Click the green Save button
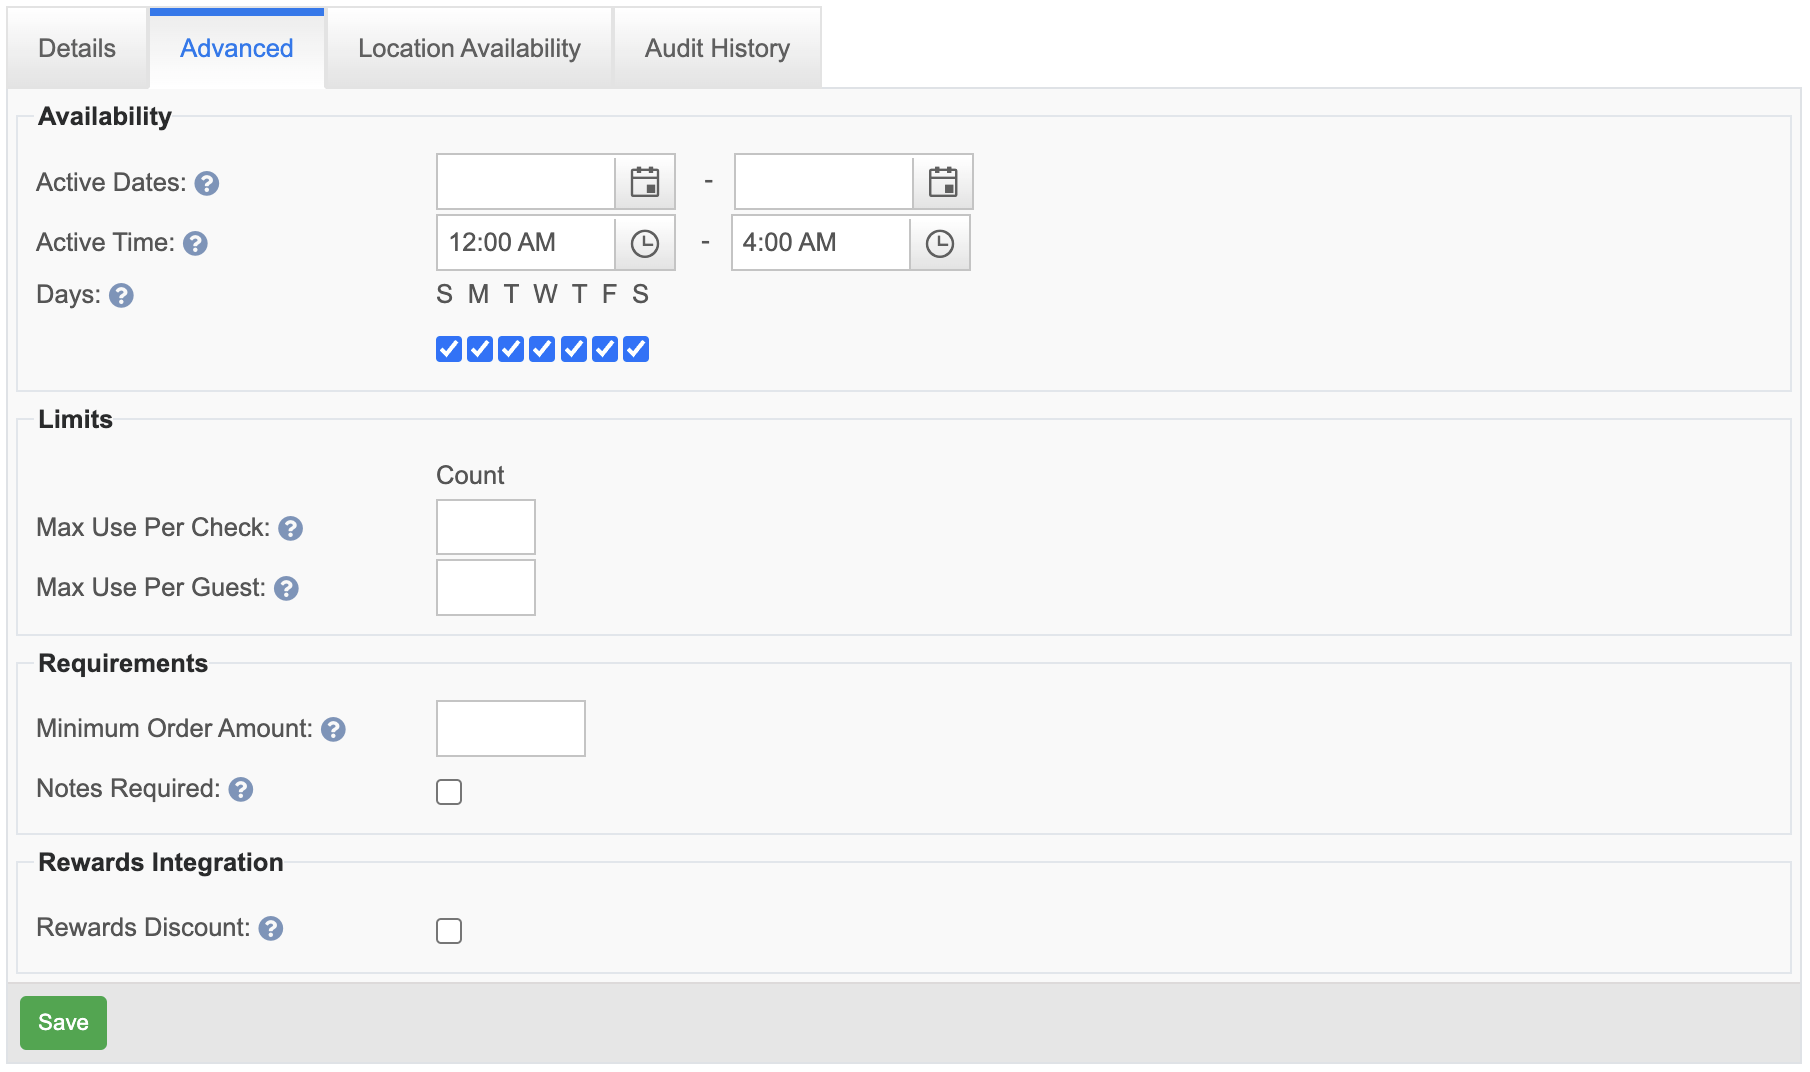The image size is (1810, 1072). pyautogui.click(x=63, y=1022)
